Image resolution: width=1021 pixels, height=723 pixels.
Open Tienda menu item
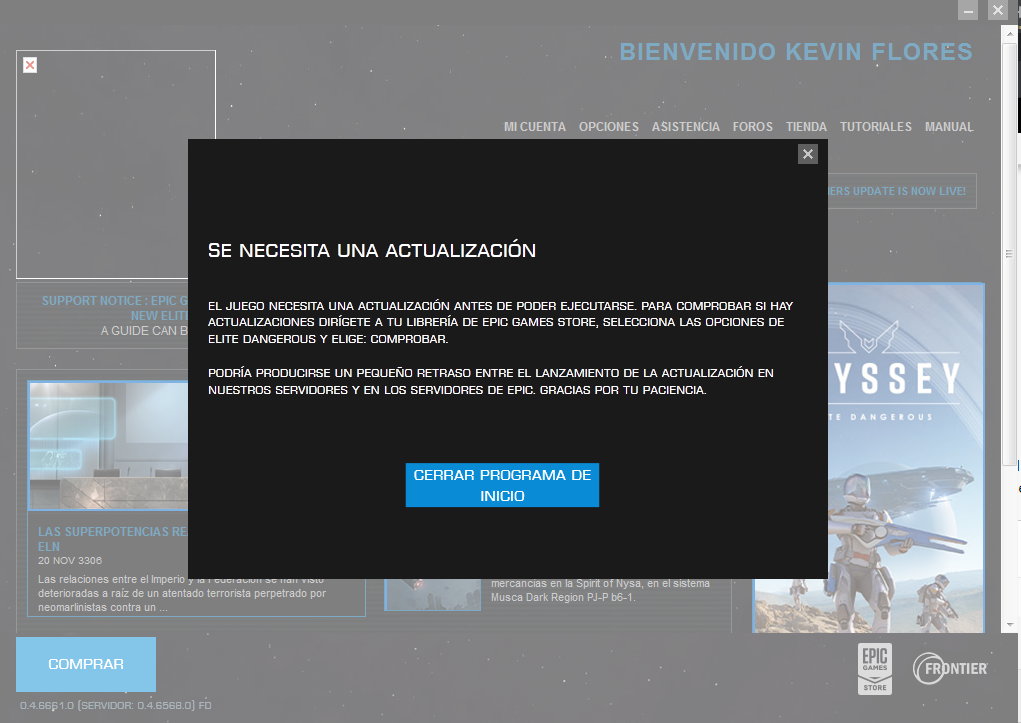pyautogui.click(x=806, y=127)
